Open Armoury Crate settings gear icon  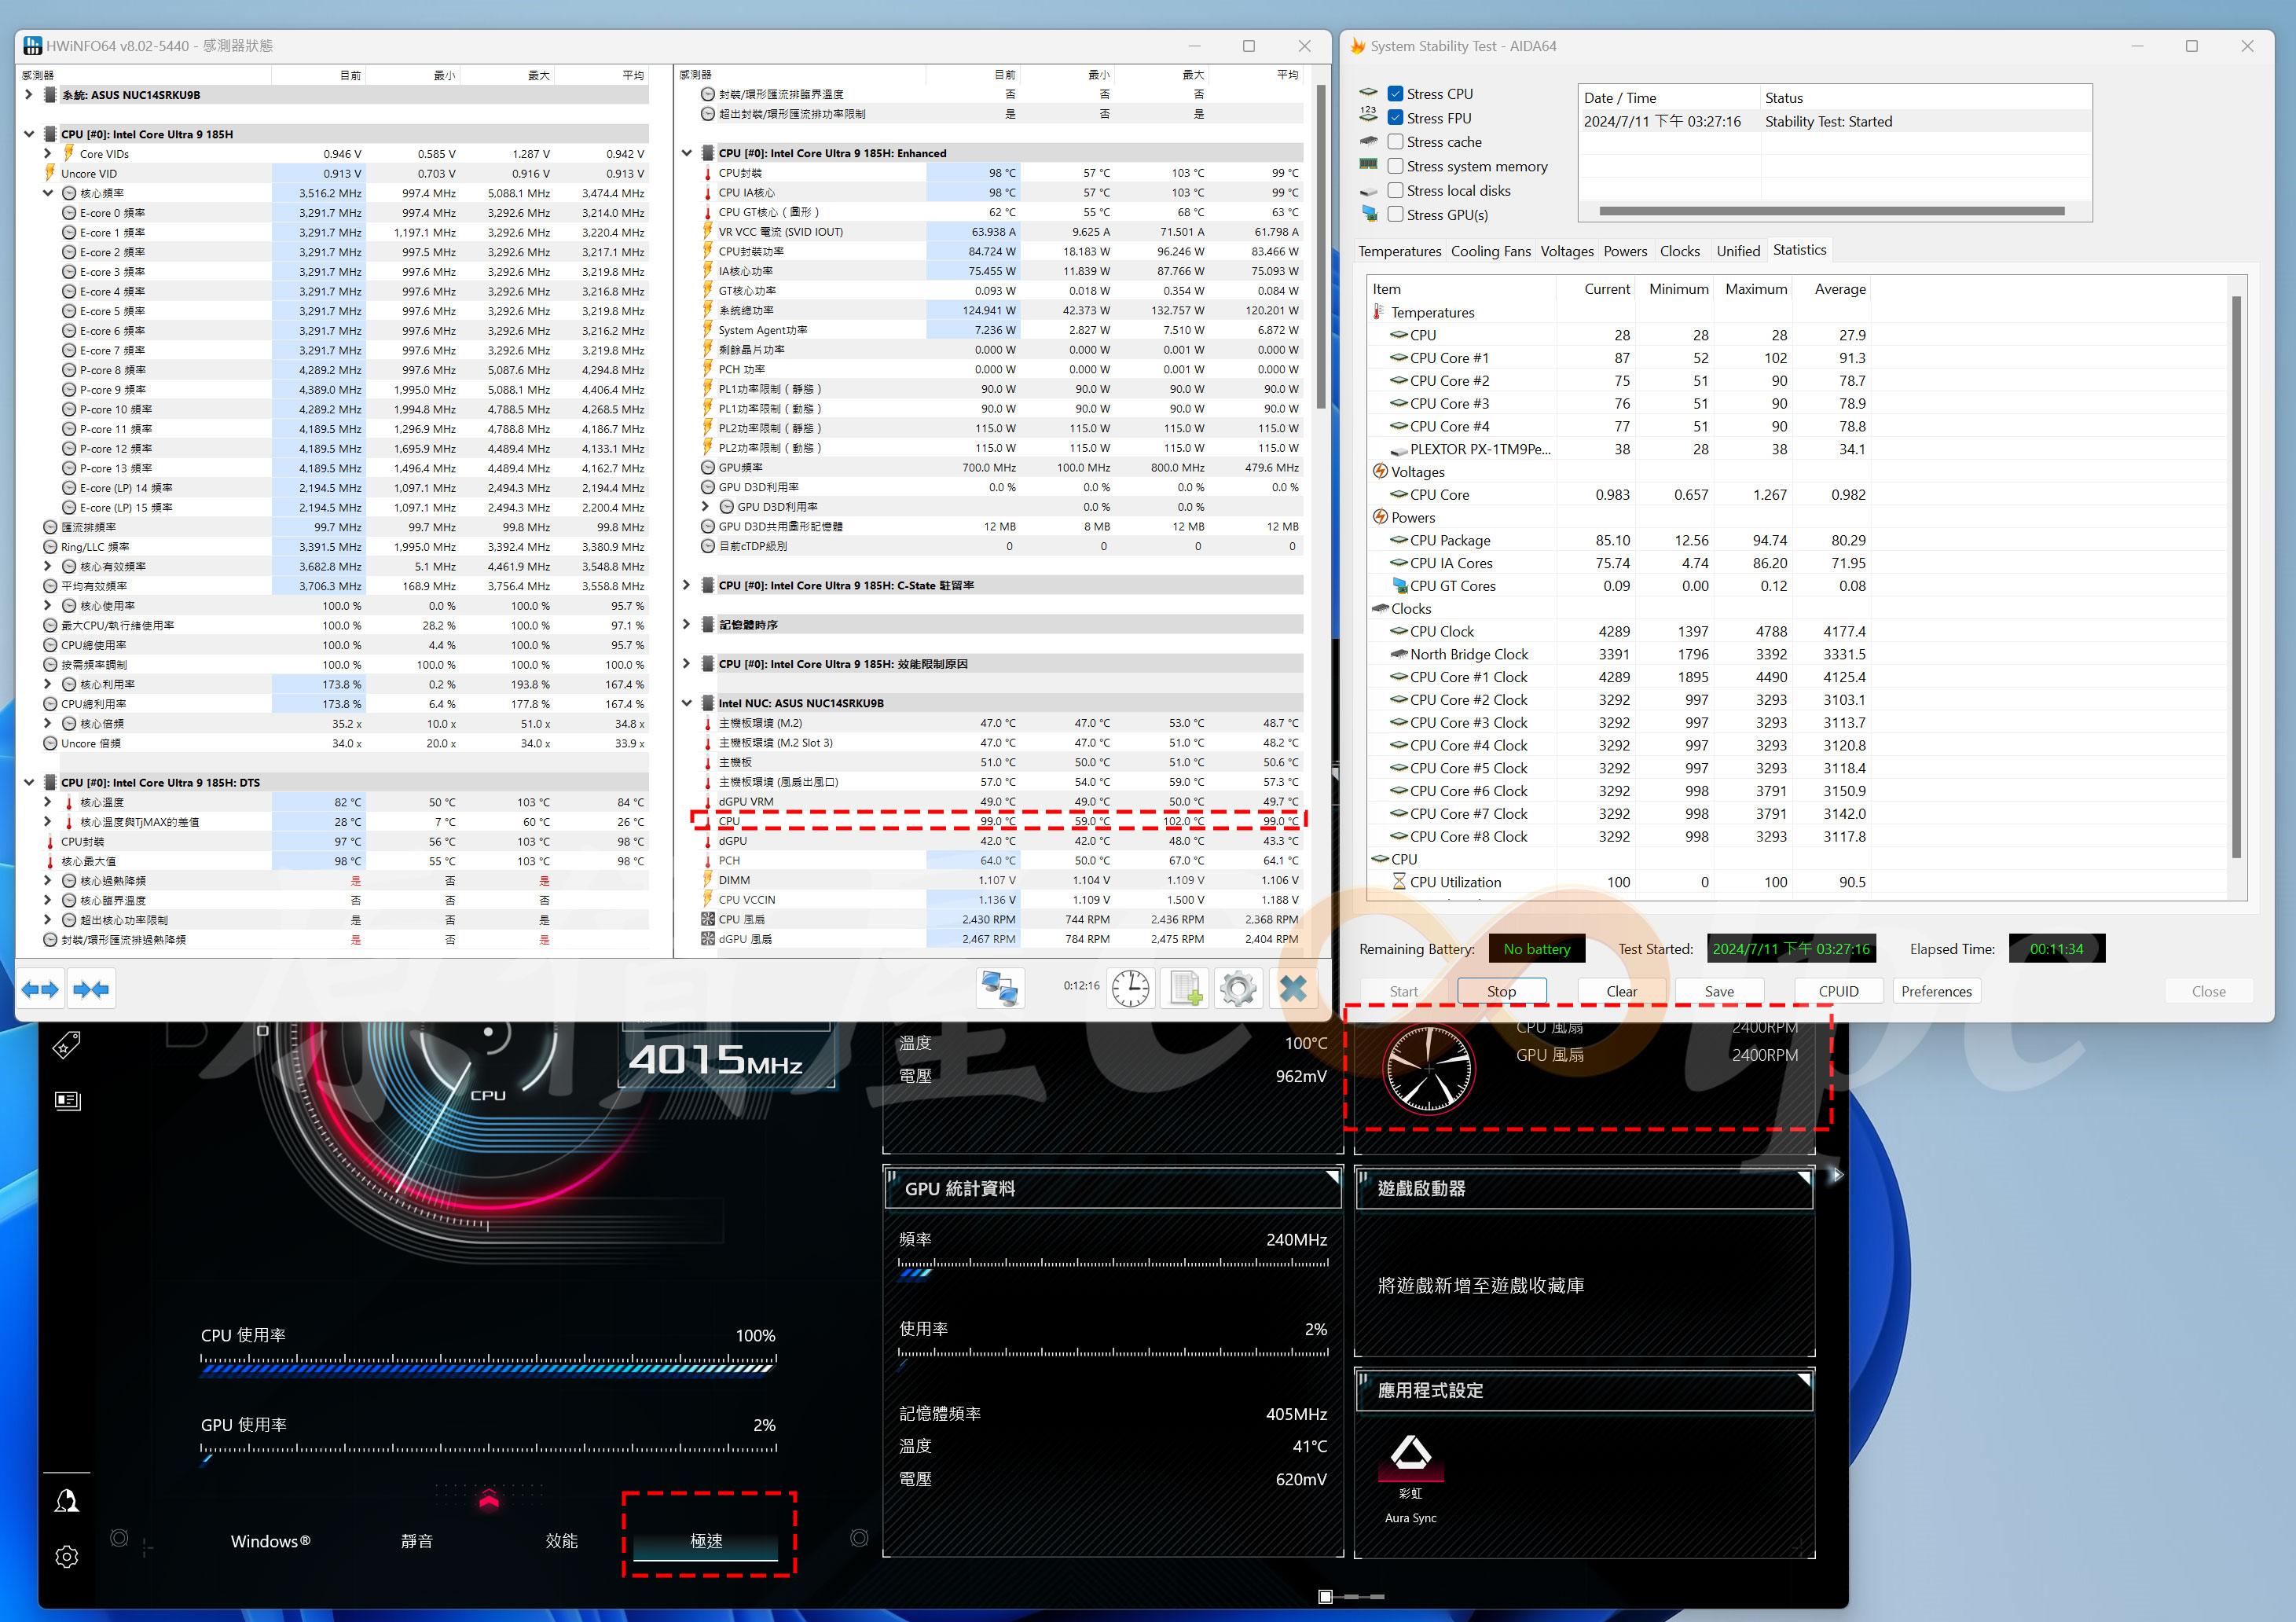[67, 1556]
